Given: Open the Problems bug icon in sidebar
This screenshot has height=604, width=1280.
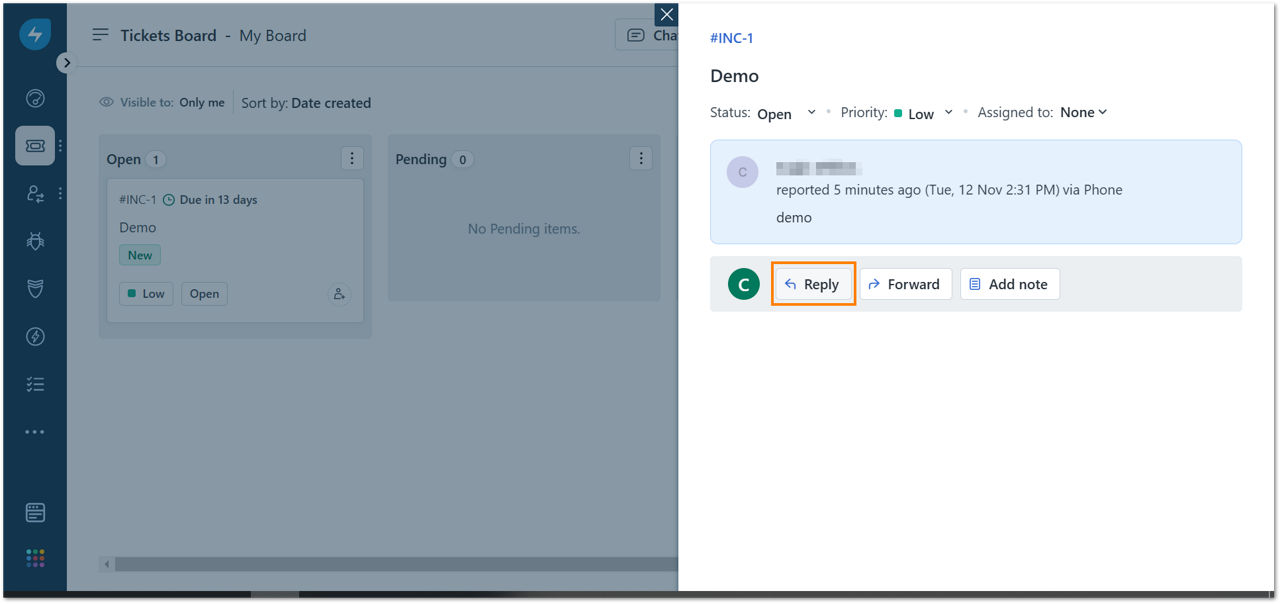Looking at the screenshot, I should pyautogui.click(x=35, y=241).
